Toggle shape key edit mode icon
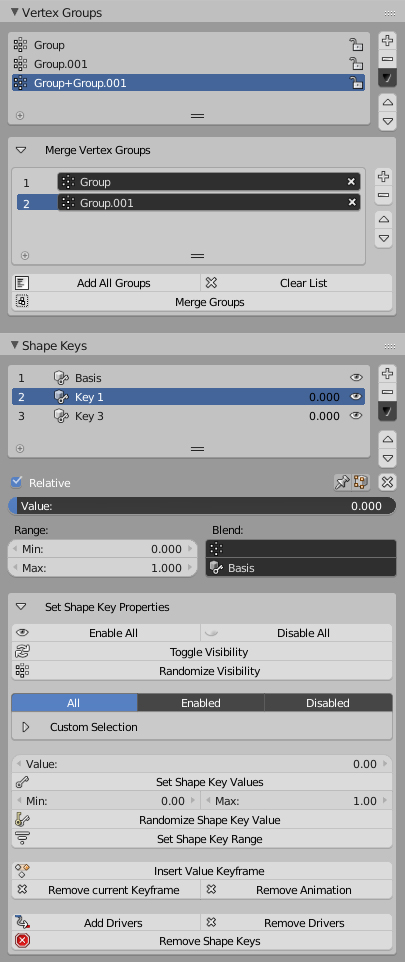Image resolution: width=405 pixels, height=962 pixels. point(361,483)
